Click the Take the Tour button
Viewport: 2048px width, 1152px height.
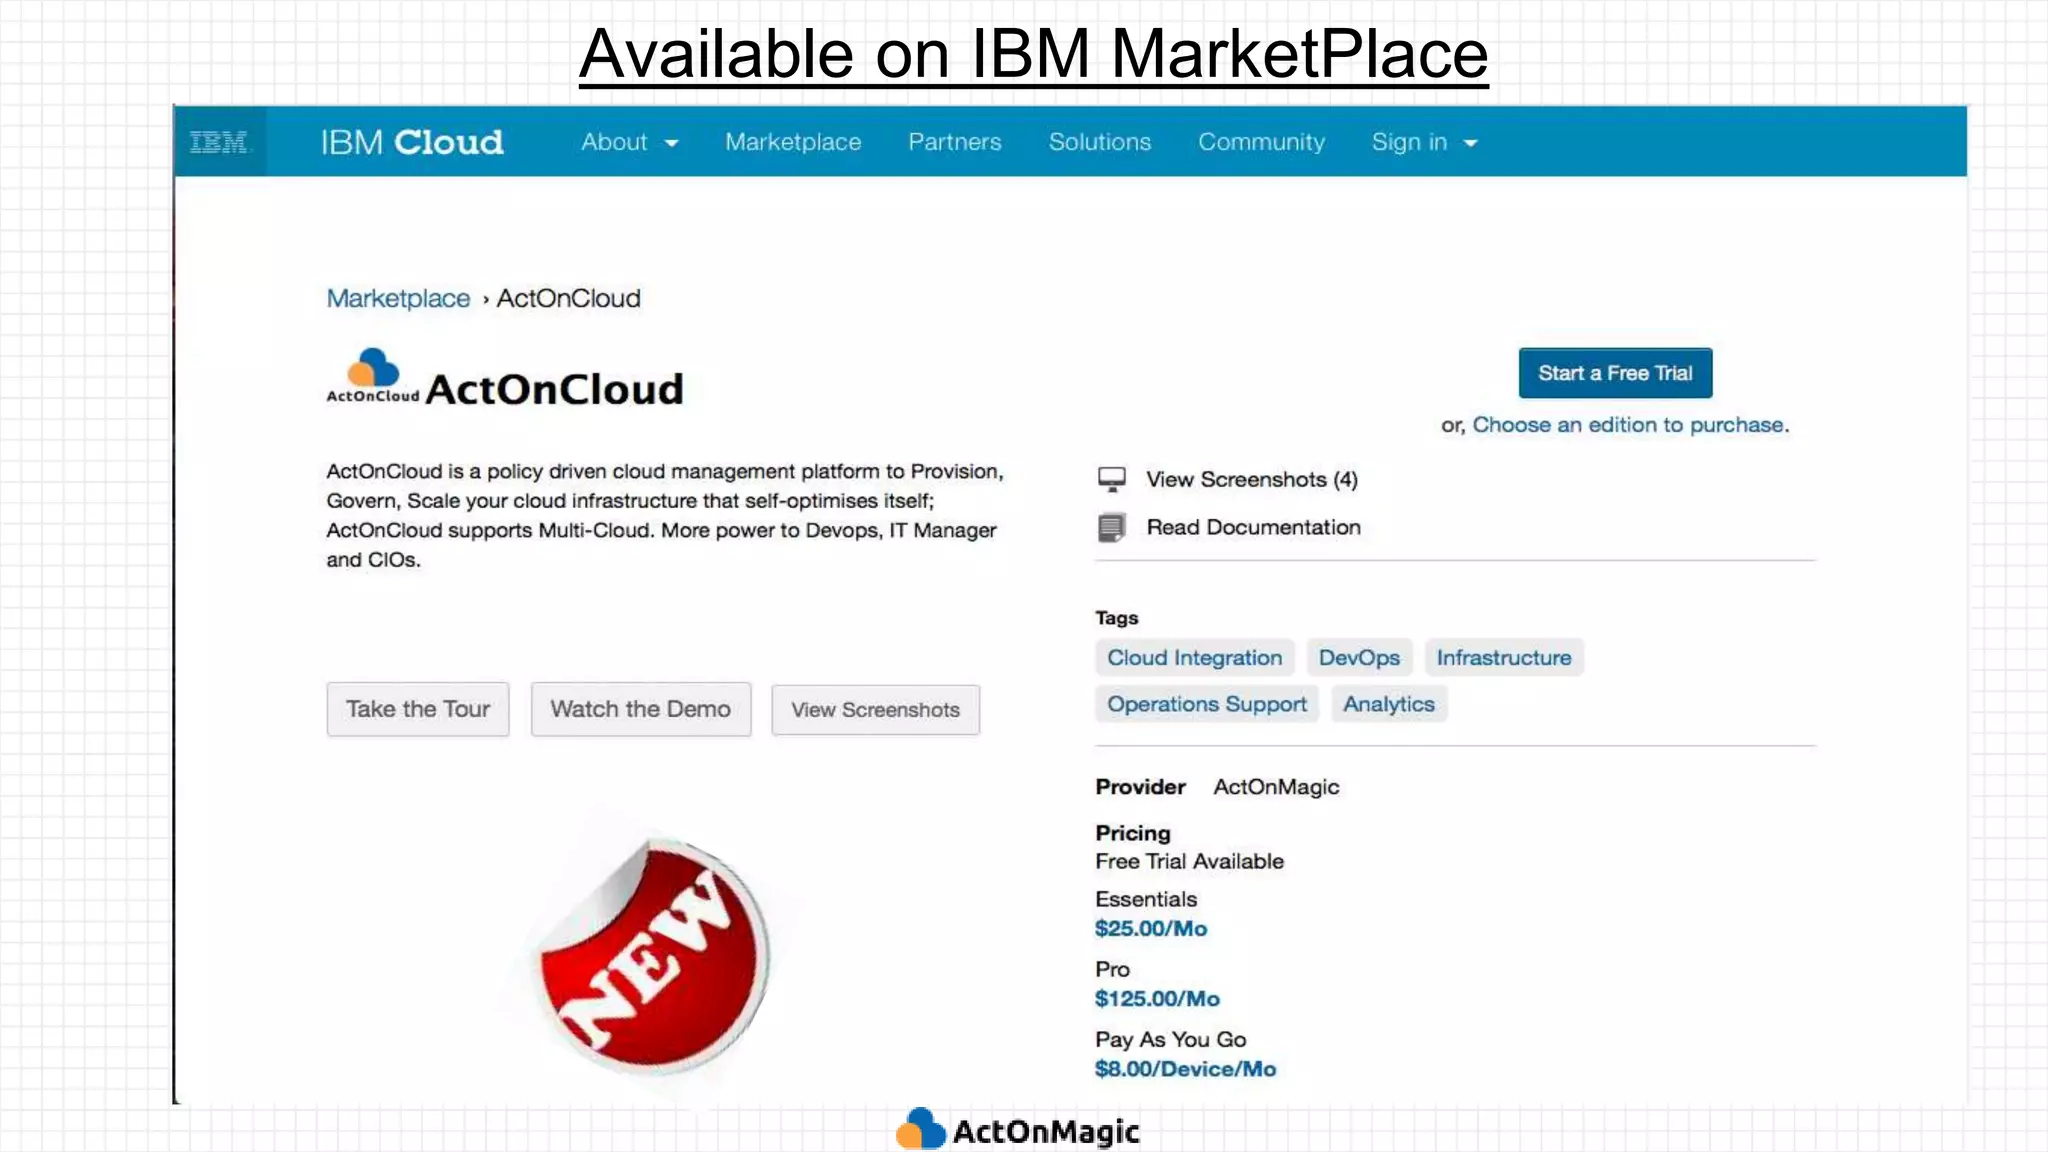(418, 709)
